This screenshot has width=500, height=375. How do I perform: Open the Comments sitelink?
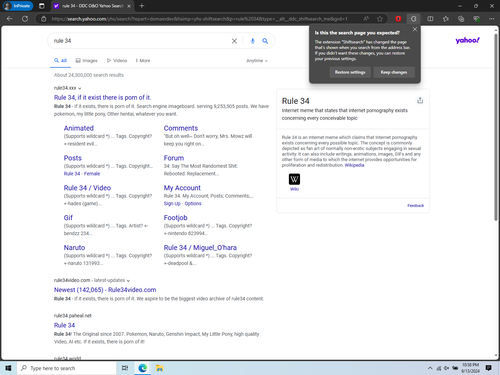181,128
